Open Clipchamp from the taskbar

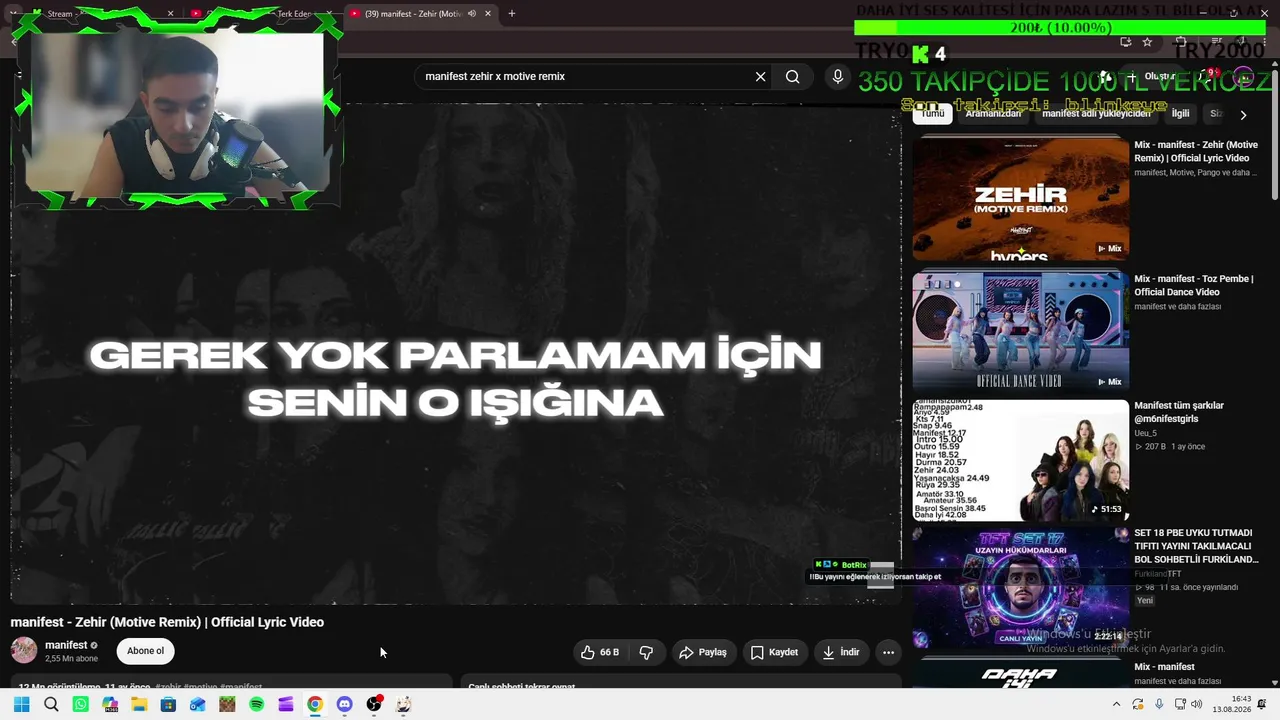pyautogui.click(x=286, y=705)
